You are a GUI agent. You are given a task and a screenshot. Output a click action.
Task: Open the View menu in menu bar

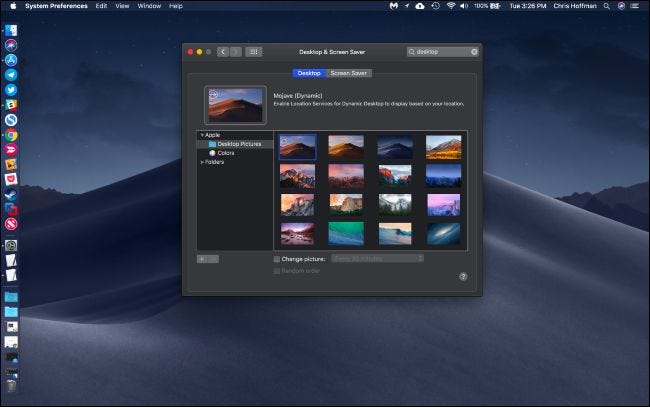[122, 6]
